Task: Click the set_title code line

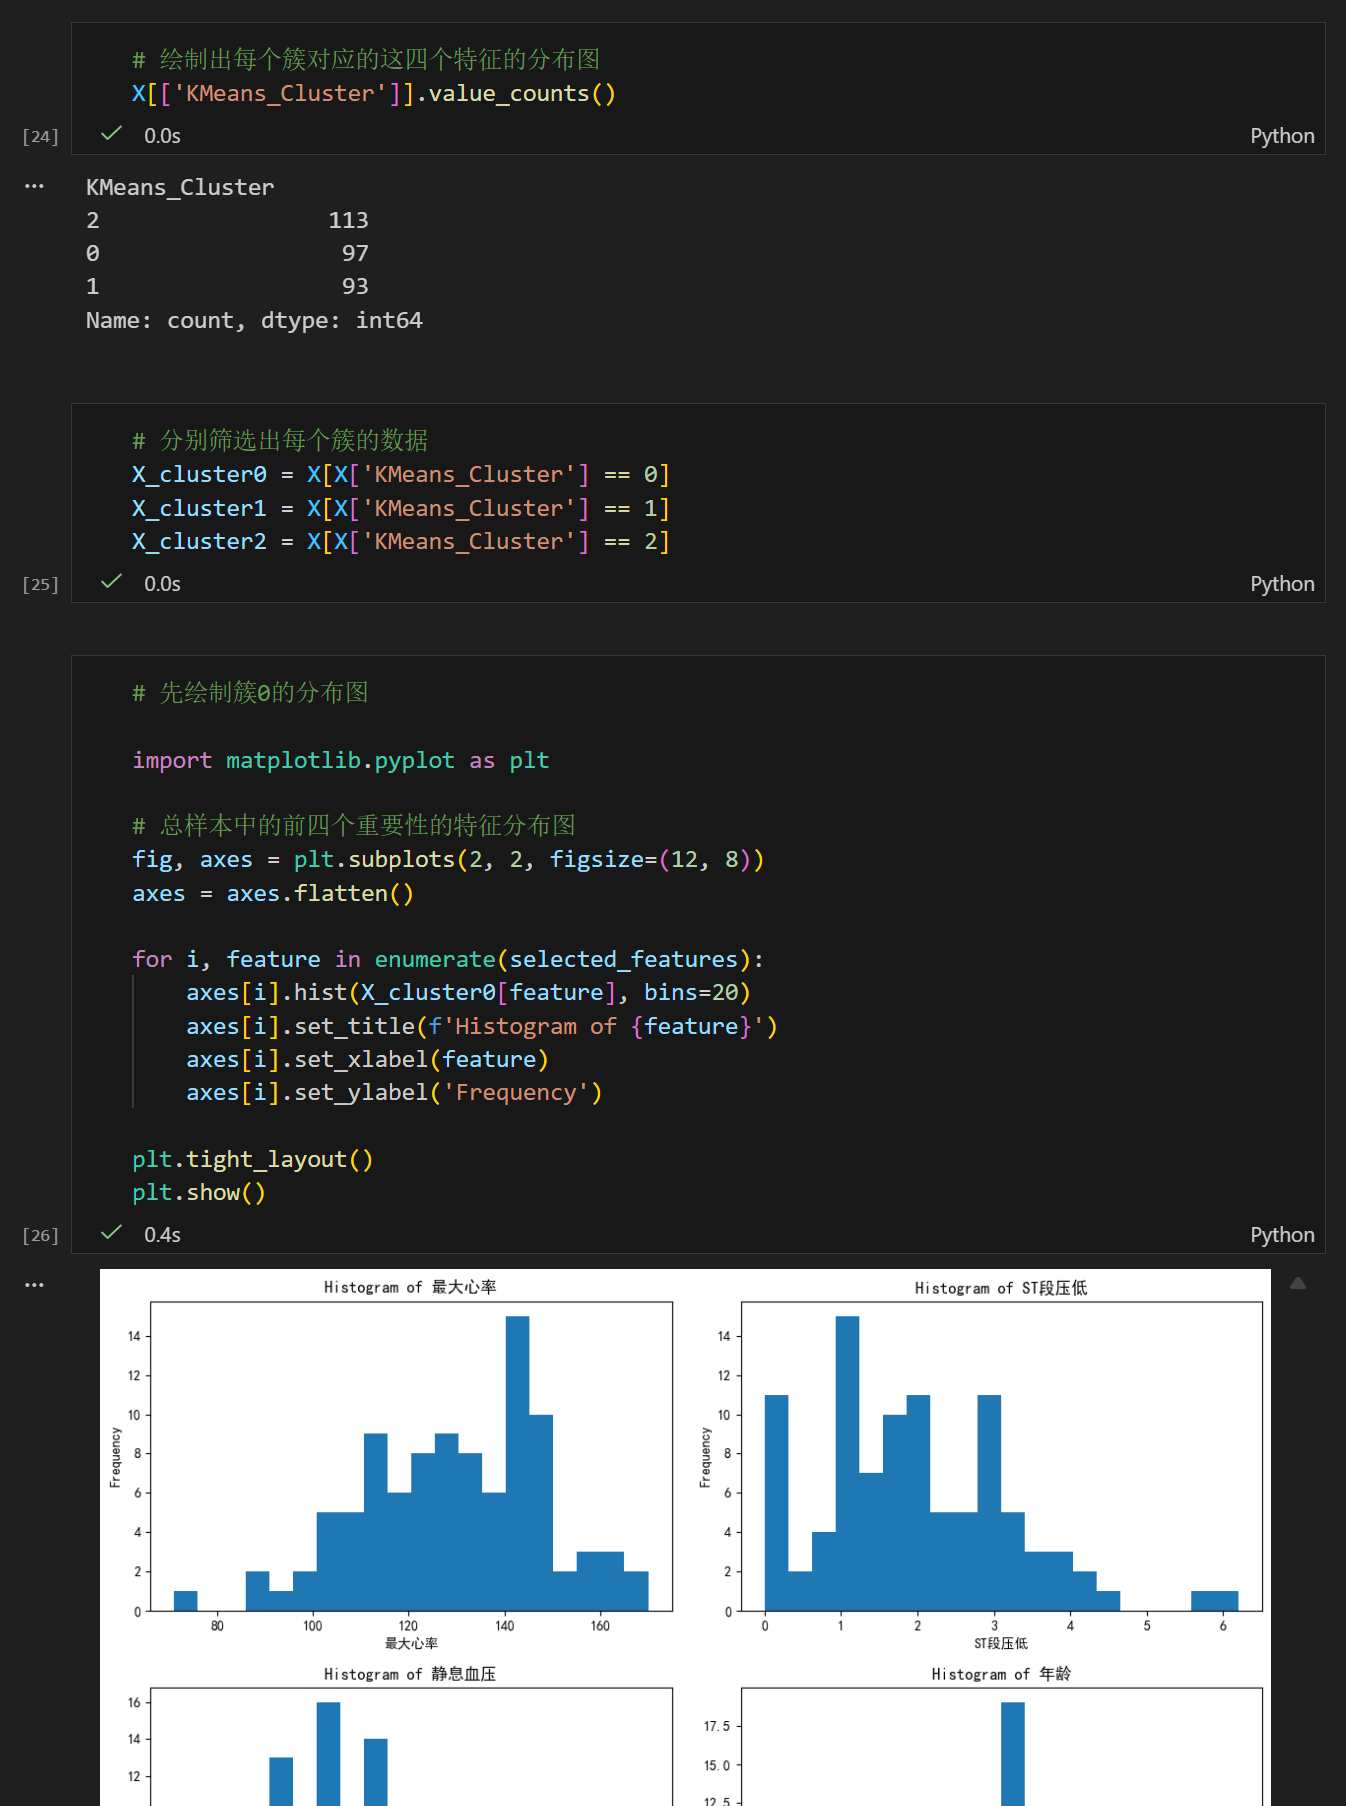Action: point(482,1026)
